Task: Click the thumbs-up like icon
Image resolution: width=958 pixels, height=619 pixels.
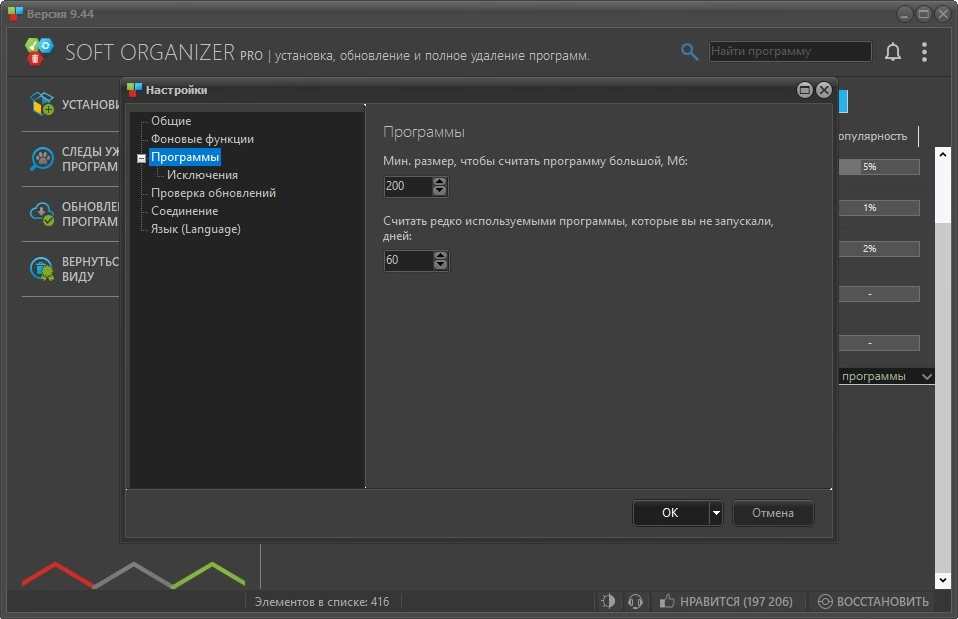Action: [x=667, y=601]
